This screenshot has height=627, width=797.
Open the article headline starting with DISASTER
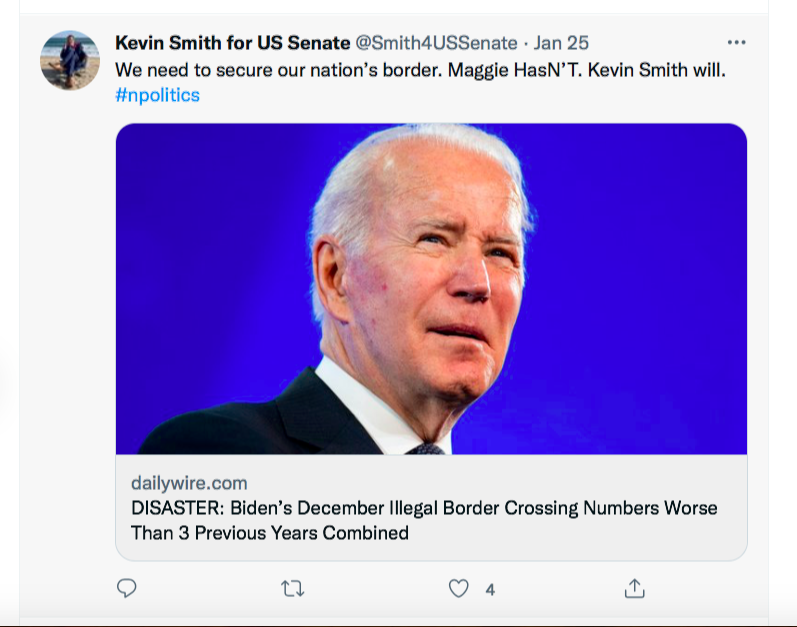pyautogui.click(x=424, y=508)
